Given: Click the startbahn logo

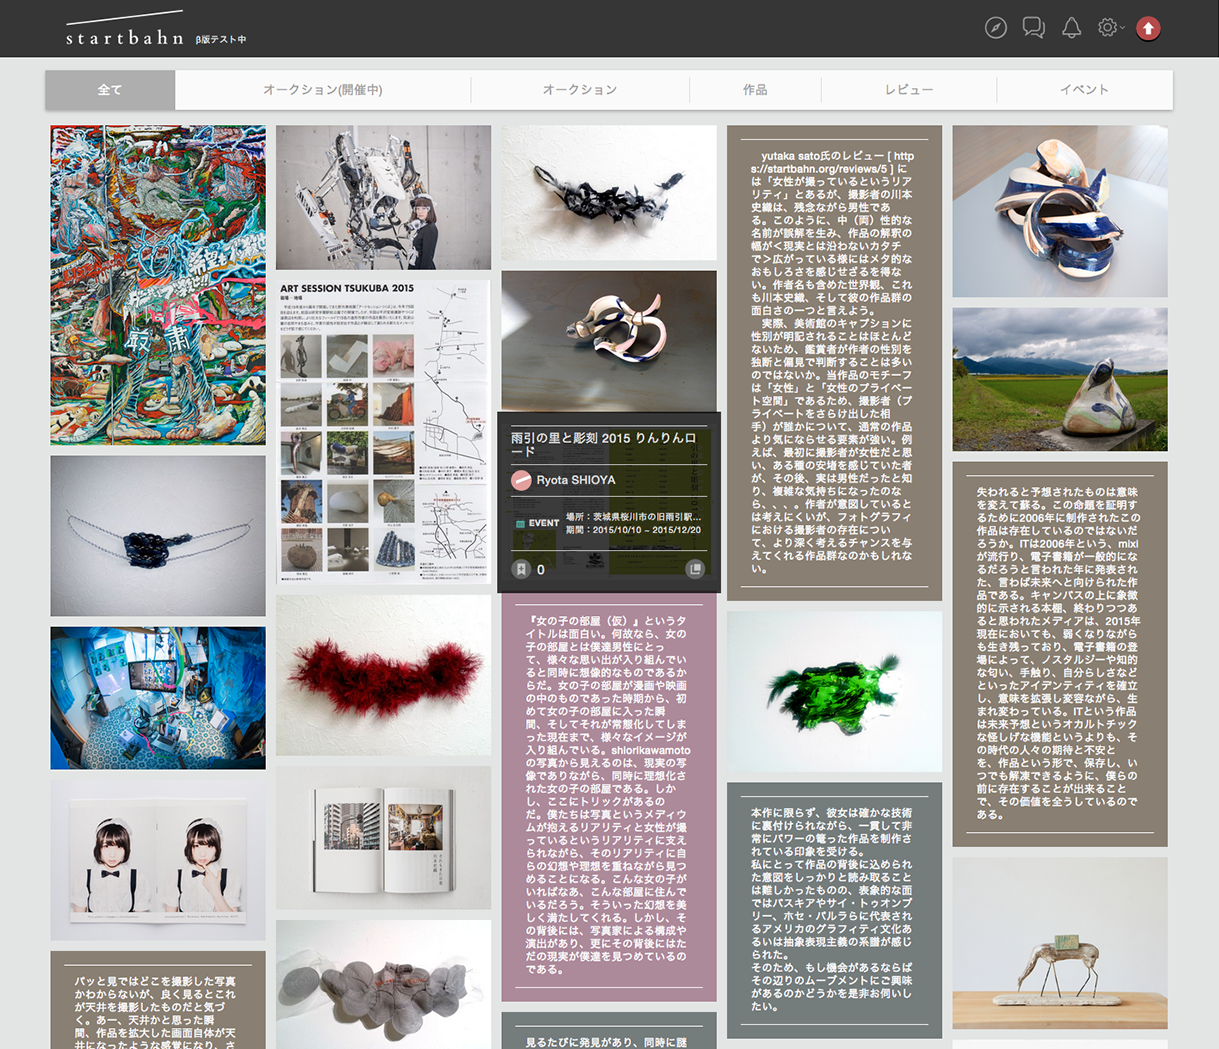Looking at the screenshot, I should click(125, 37).
